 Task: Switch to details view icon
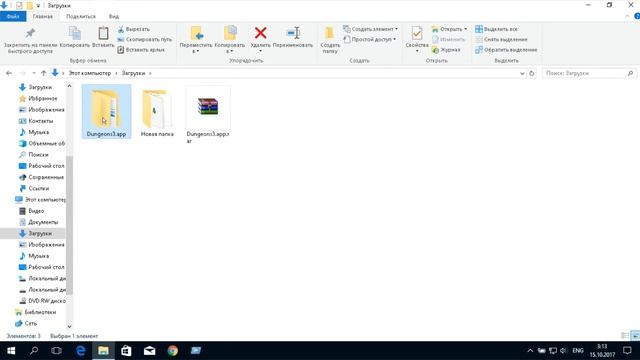click(625, 336)
